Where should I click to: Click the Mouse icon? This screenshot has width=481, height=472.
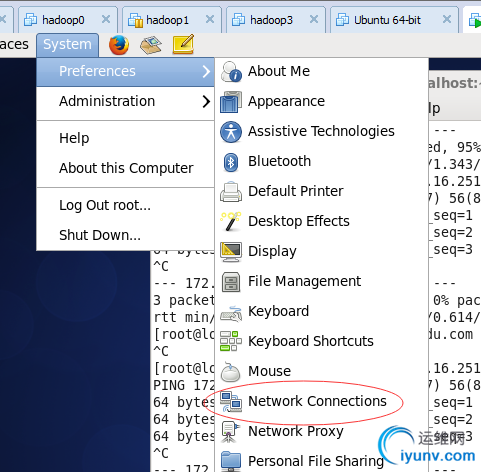[230, 372]
